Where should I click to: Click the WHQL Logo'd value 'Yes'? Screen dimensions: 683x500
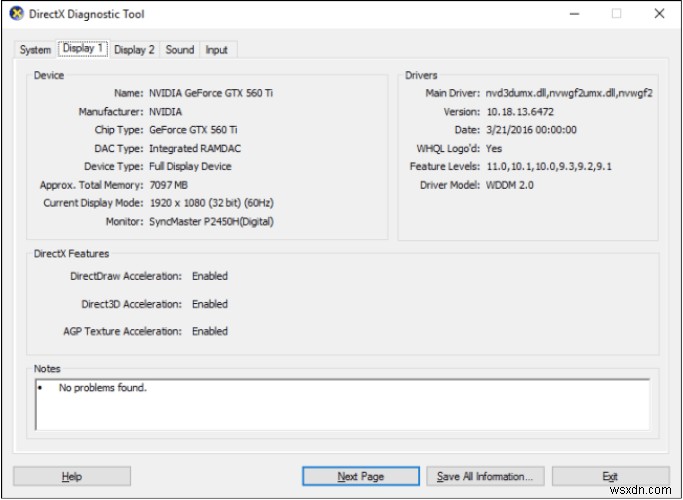tap(494, 149)
